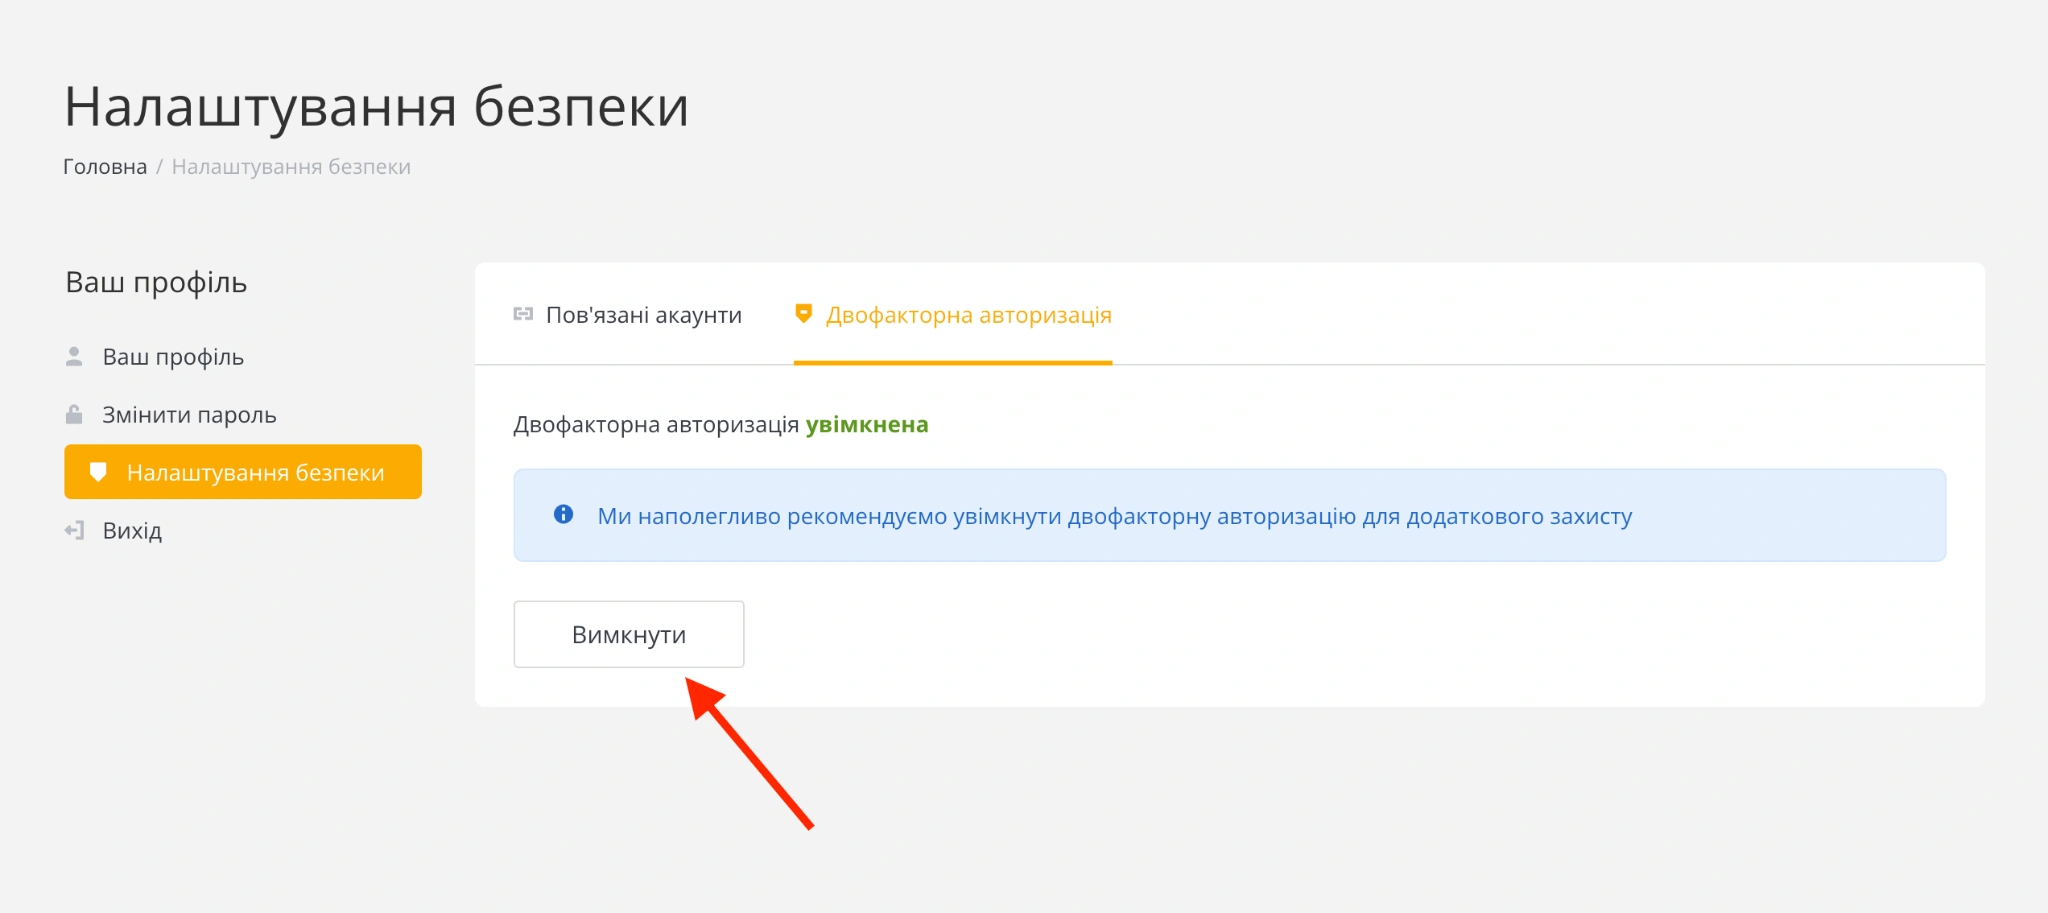Switch to the "Пов'язані акаунти" tab
Viewport: 2048px width, 913px height.
click(x=642, y=315)
